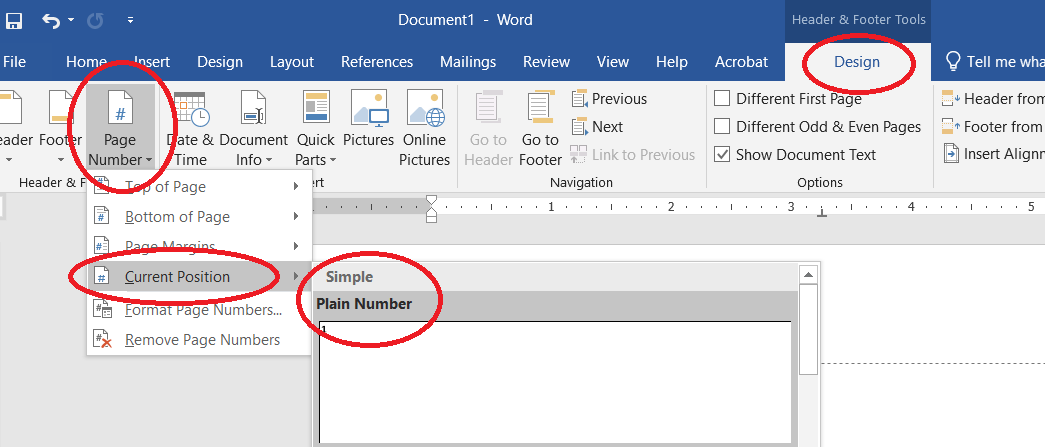
Task: Open Customize Quick Access Toolbar arrow
Action: pos(131,21)
